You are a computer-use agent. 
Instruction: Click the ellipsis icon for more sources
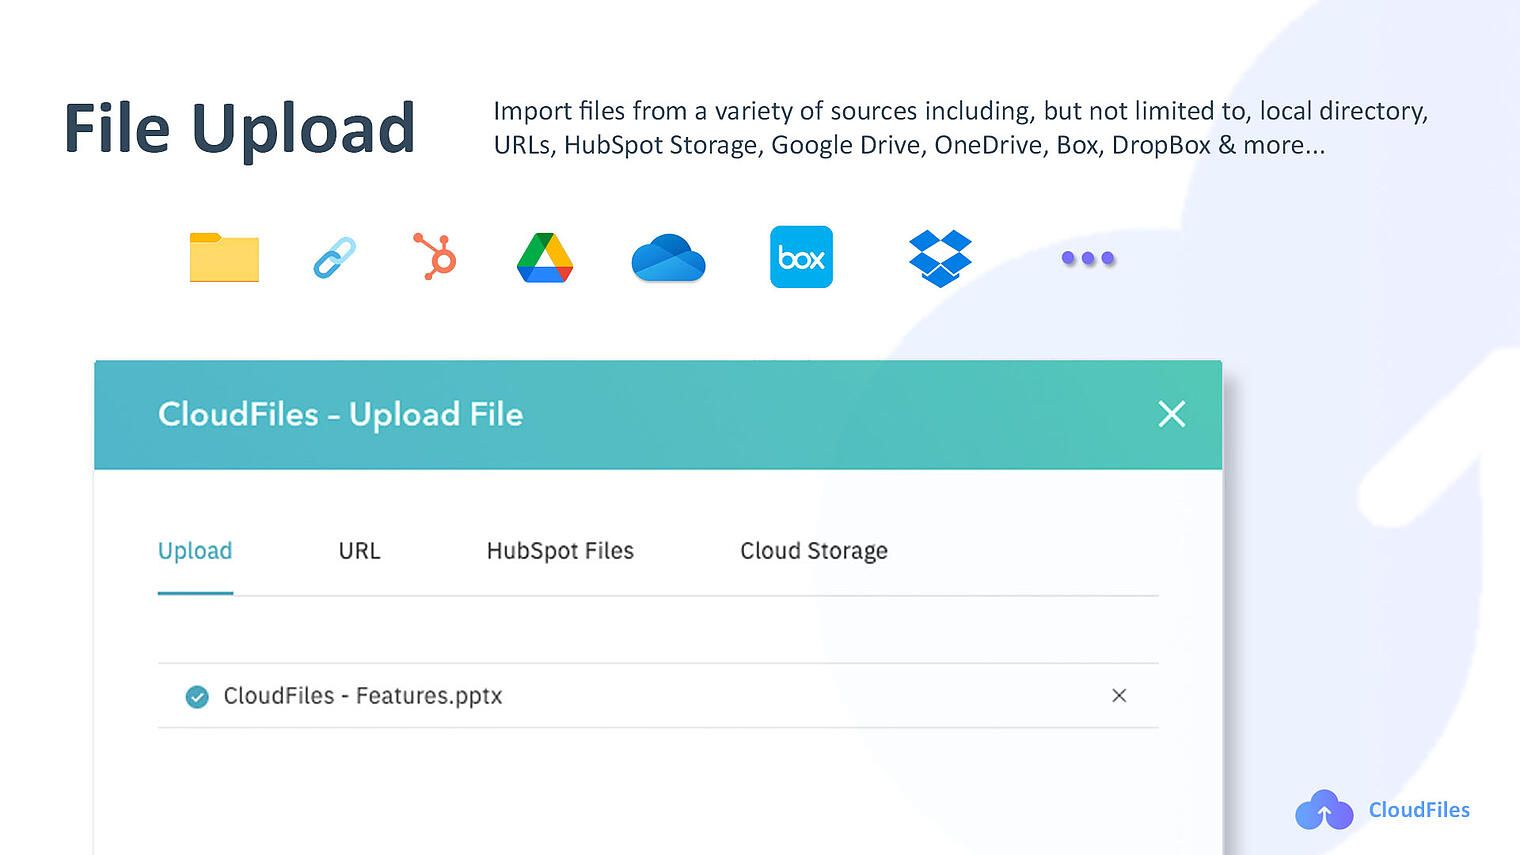(1087, 257)
